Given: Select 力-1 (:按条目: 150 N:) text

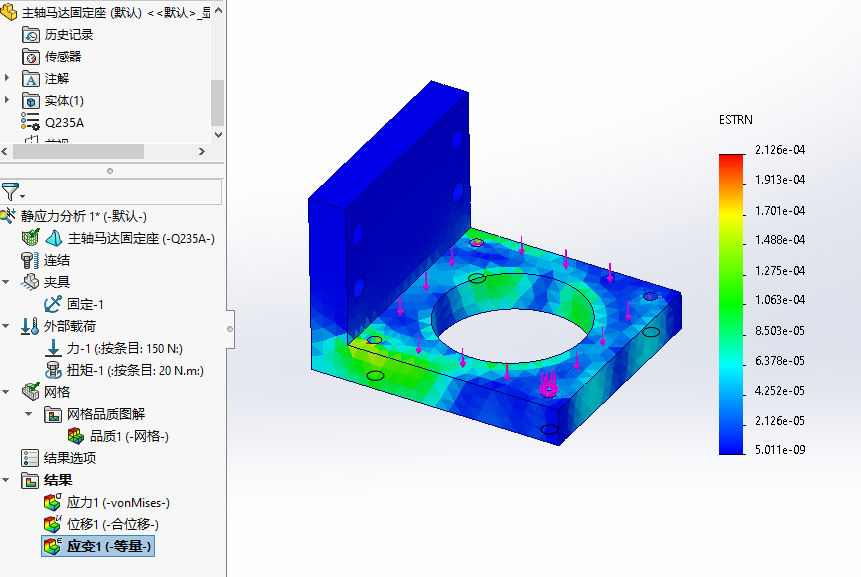Looking at the screenshot, I should [x=125, y=349].
